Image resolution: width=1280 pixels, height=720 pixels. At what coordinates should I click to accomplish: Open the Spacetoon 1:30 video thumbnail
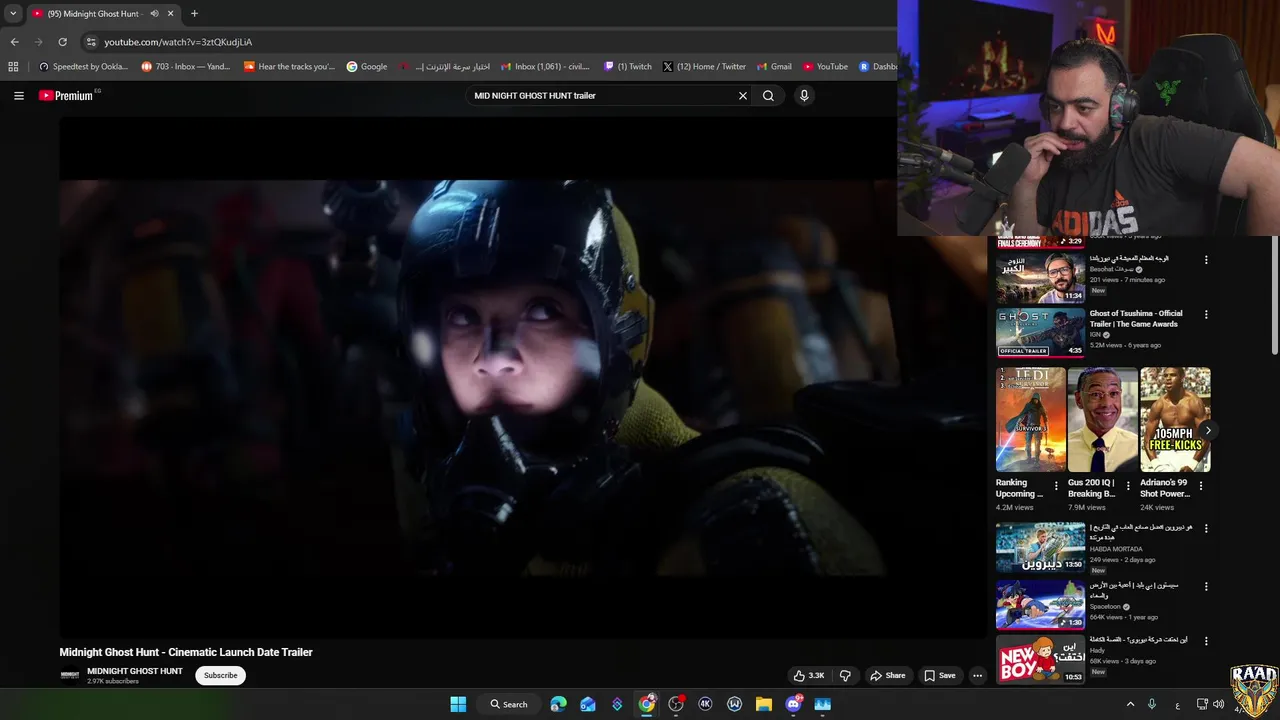[x=1040, y=605]
